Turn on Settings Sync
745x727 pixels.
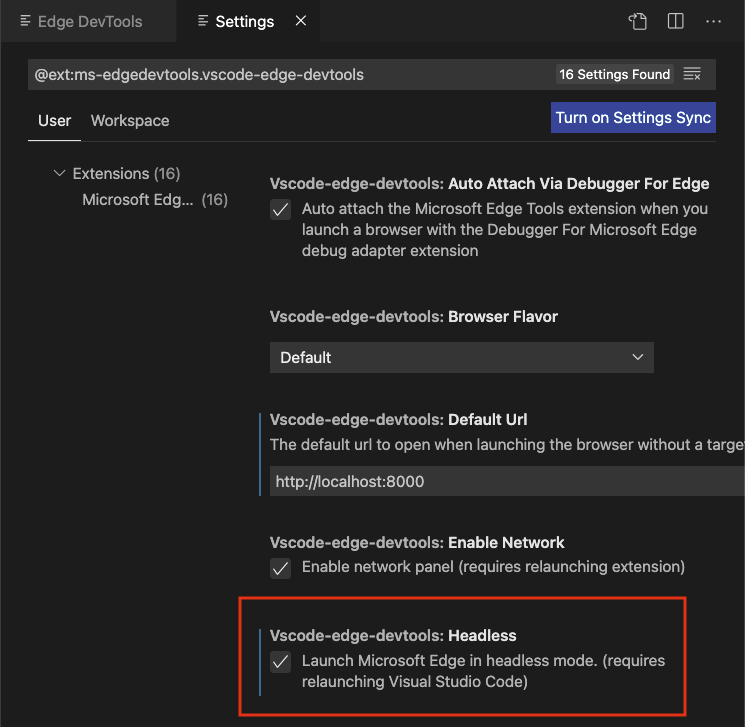[633, 117]
